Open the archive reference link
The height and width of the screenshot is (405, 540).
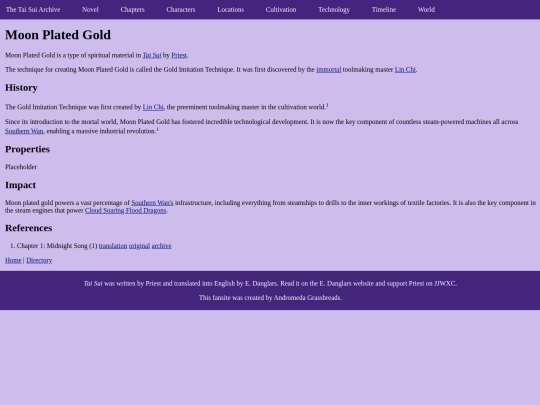(162, 246)
